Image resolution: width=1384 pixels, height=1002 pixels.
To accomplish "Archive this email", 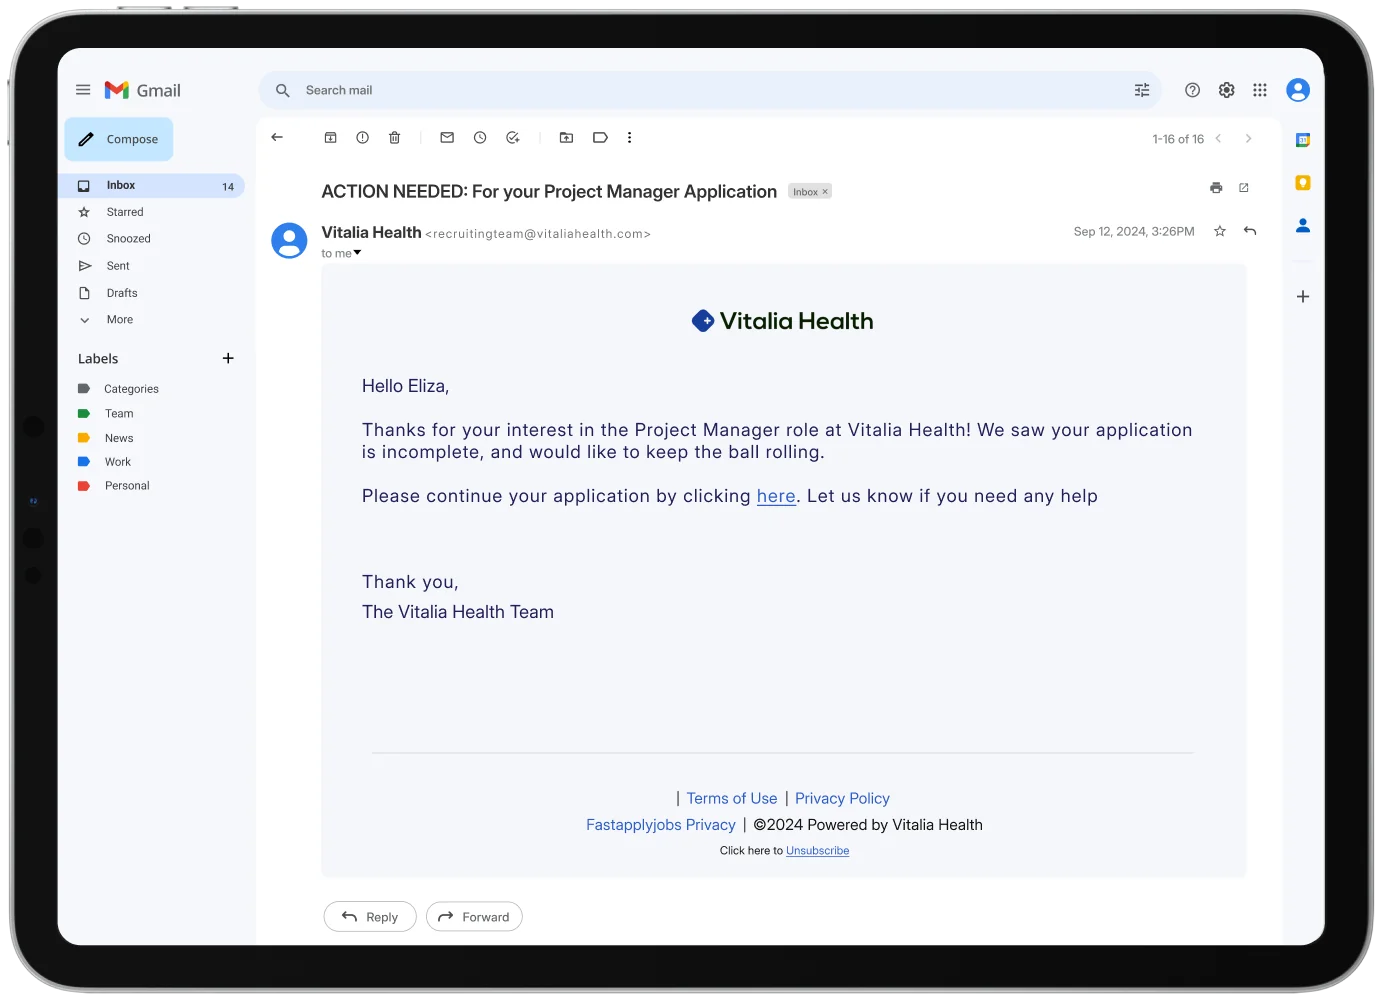I will click(x=331, y=138).
